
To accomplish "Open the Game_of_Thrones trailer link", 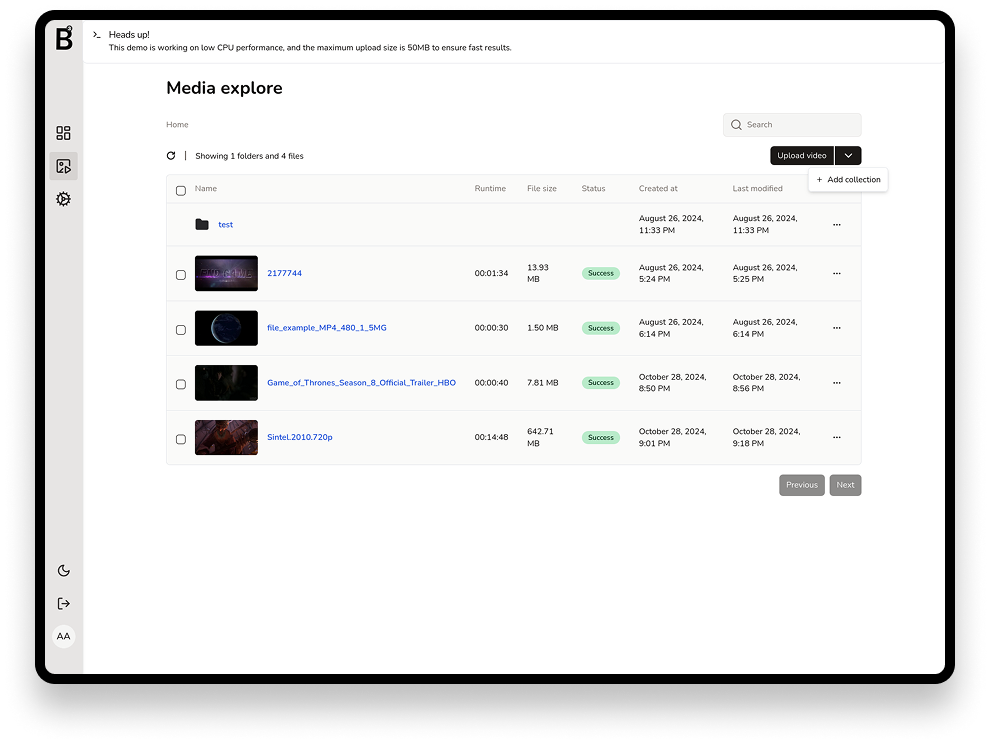I will click(361, 382).
